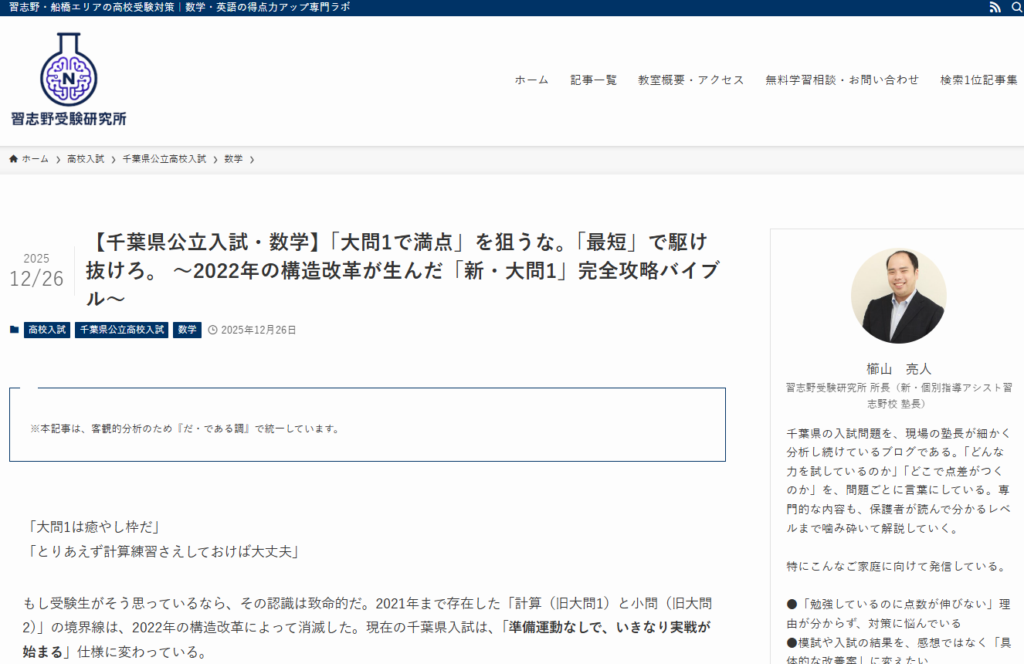The width and height of the screenshot is (1024, 664).
Task: Select the 数学 category tag under title
Action: (x=187, y=330)
